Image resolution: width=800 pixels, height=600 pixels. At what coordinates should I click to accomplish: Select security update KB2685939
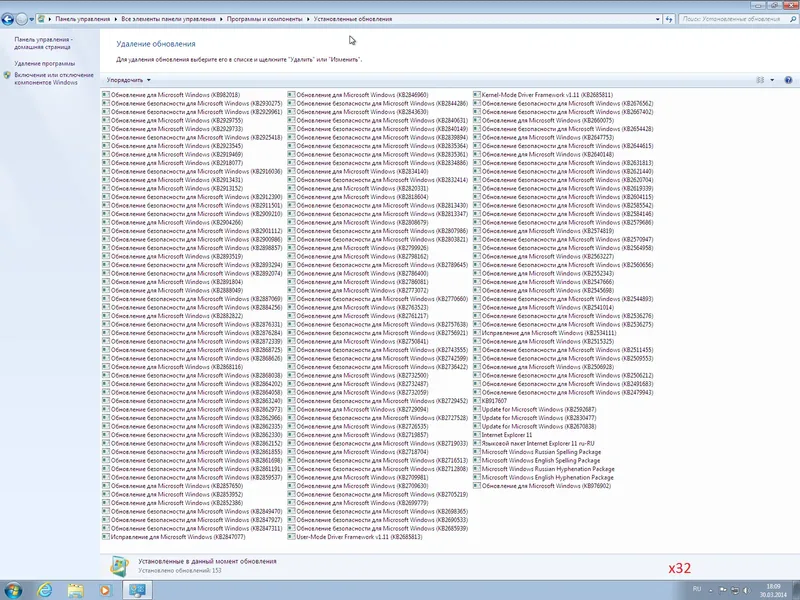coord(382,528)
